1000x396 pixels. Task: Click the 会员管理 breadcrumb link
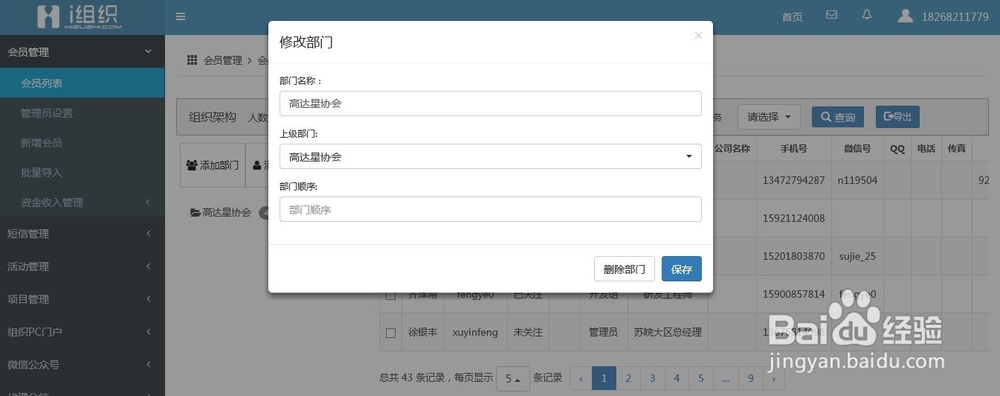pyautogui.click(x=223, y=61)
